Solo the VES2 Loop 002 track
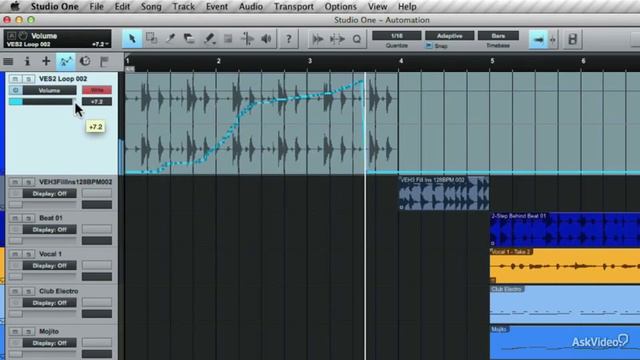This screenshot has width=640, height=360. pyautogui.click(x=29, y=79)
